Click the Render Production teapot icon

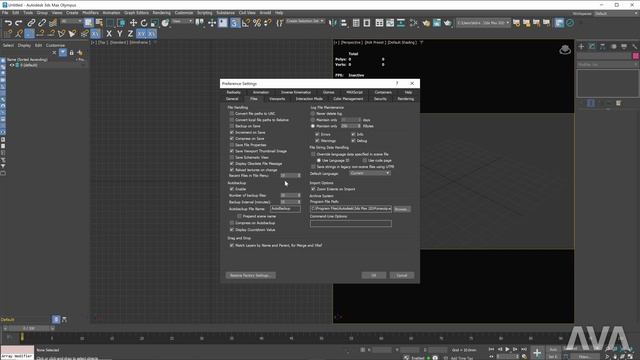(x=448, y=23)
